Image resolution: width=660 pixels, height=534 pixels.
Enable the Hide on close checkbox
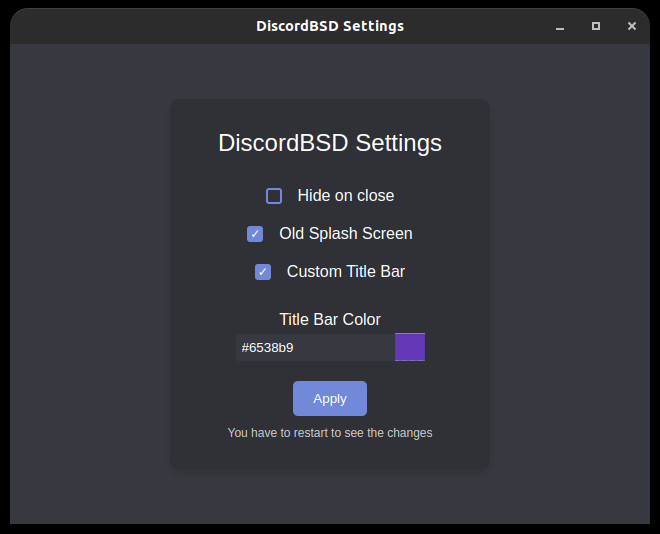click(274, 196)
